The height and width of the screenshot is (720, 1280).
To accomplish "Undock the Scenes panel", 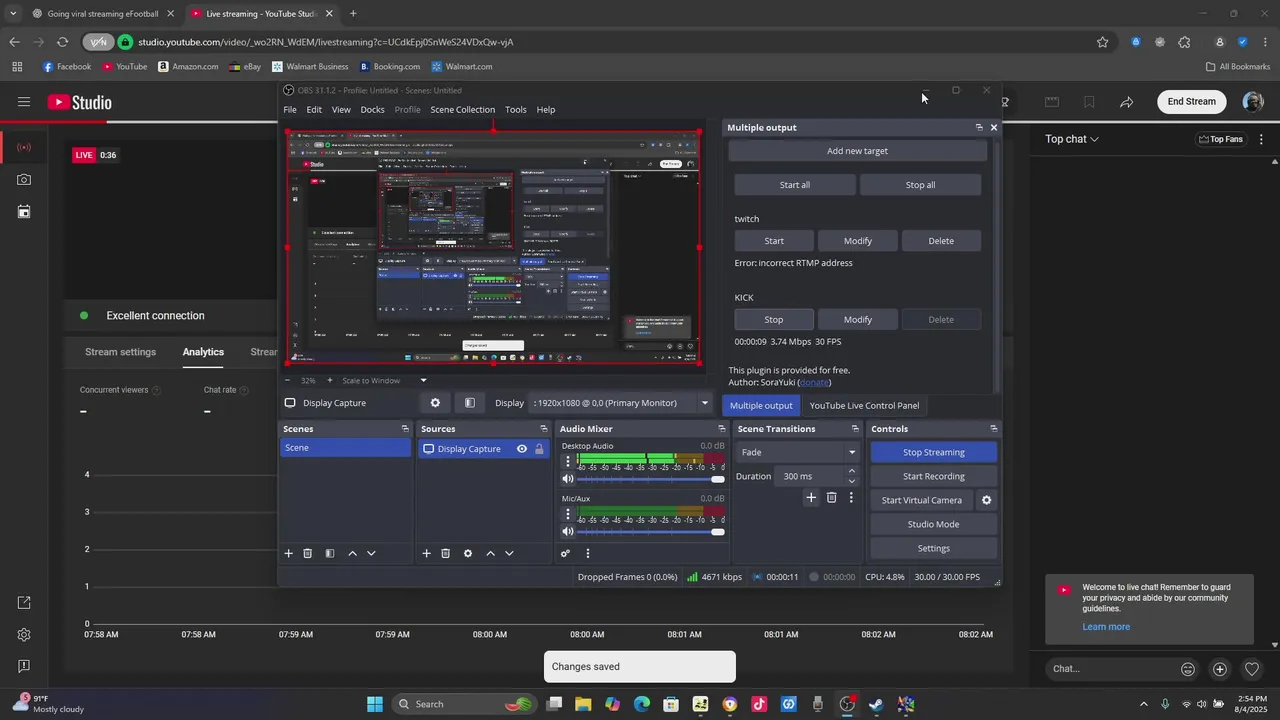I will pos(405,429).
